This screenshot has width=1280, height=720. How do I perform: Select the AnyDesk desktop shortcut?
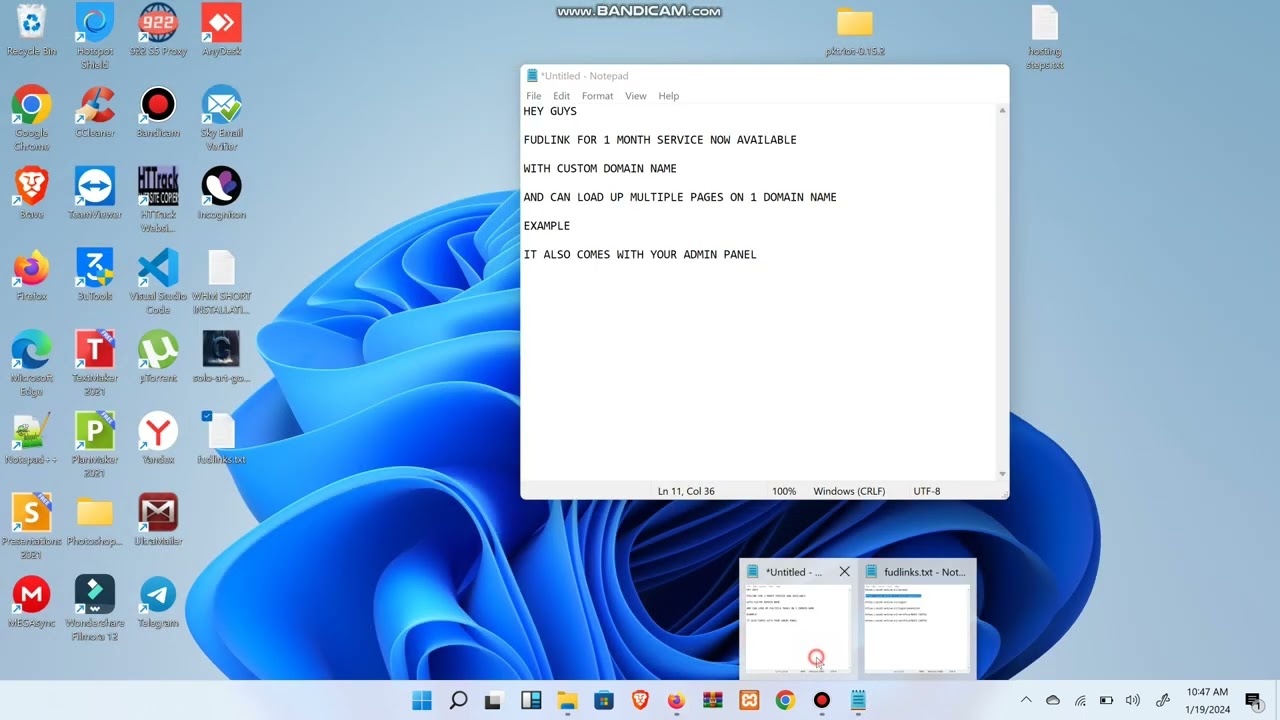tap(221, 30)
